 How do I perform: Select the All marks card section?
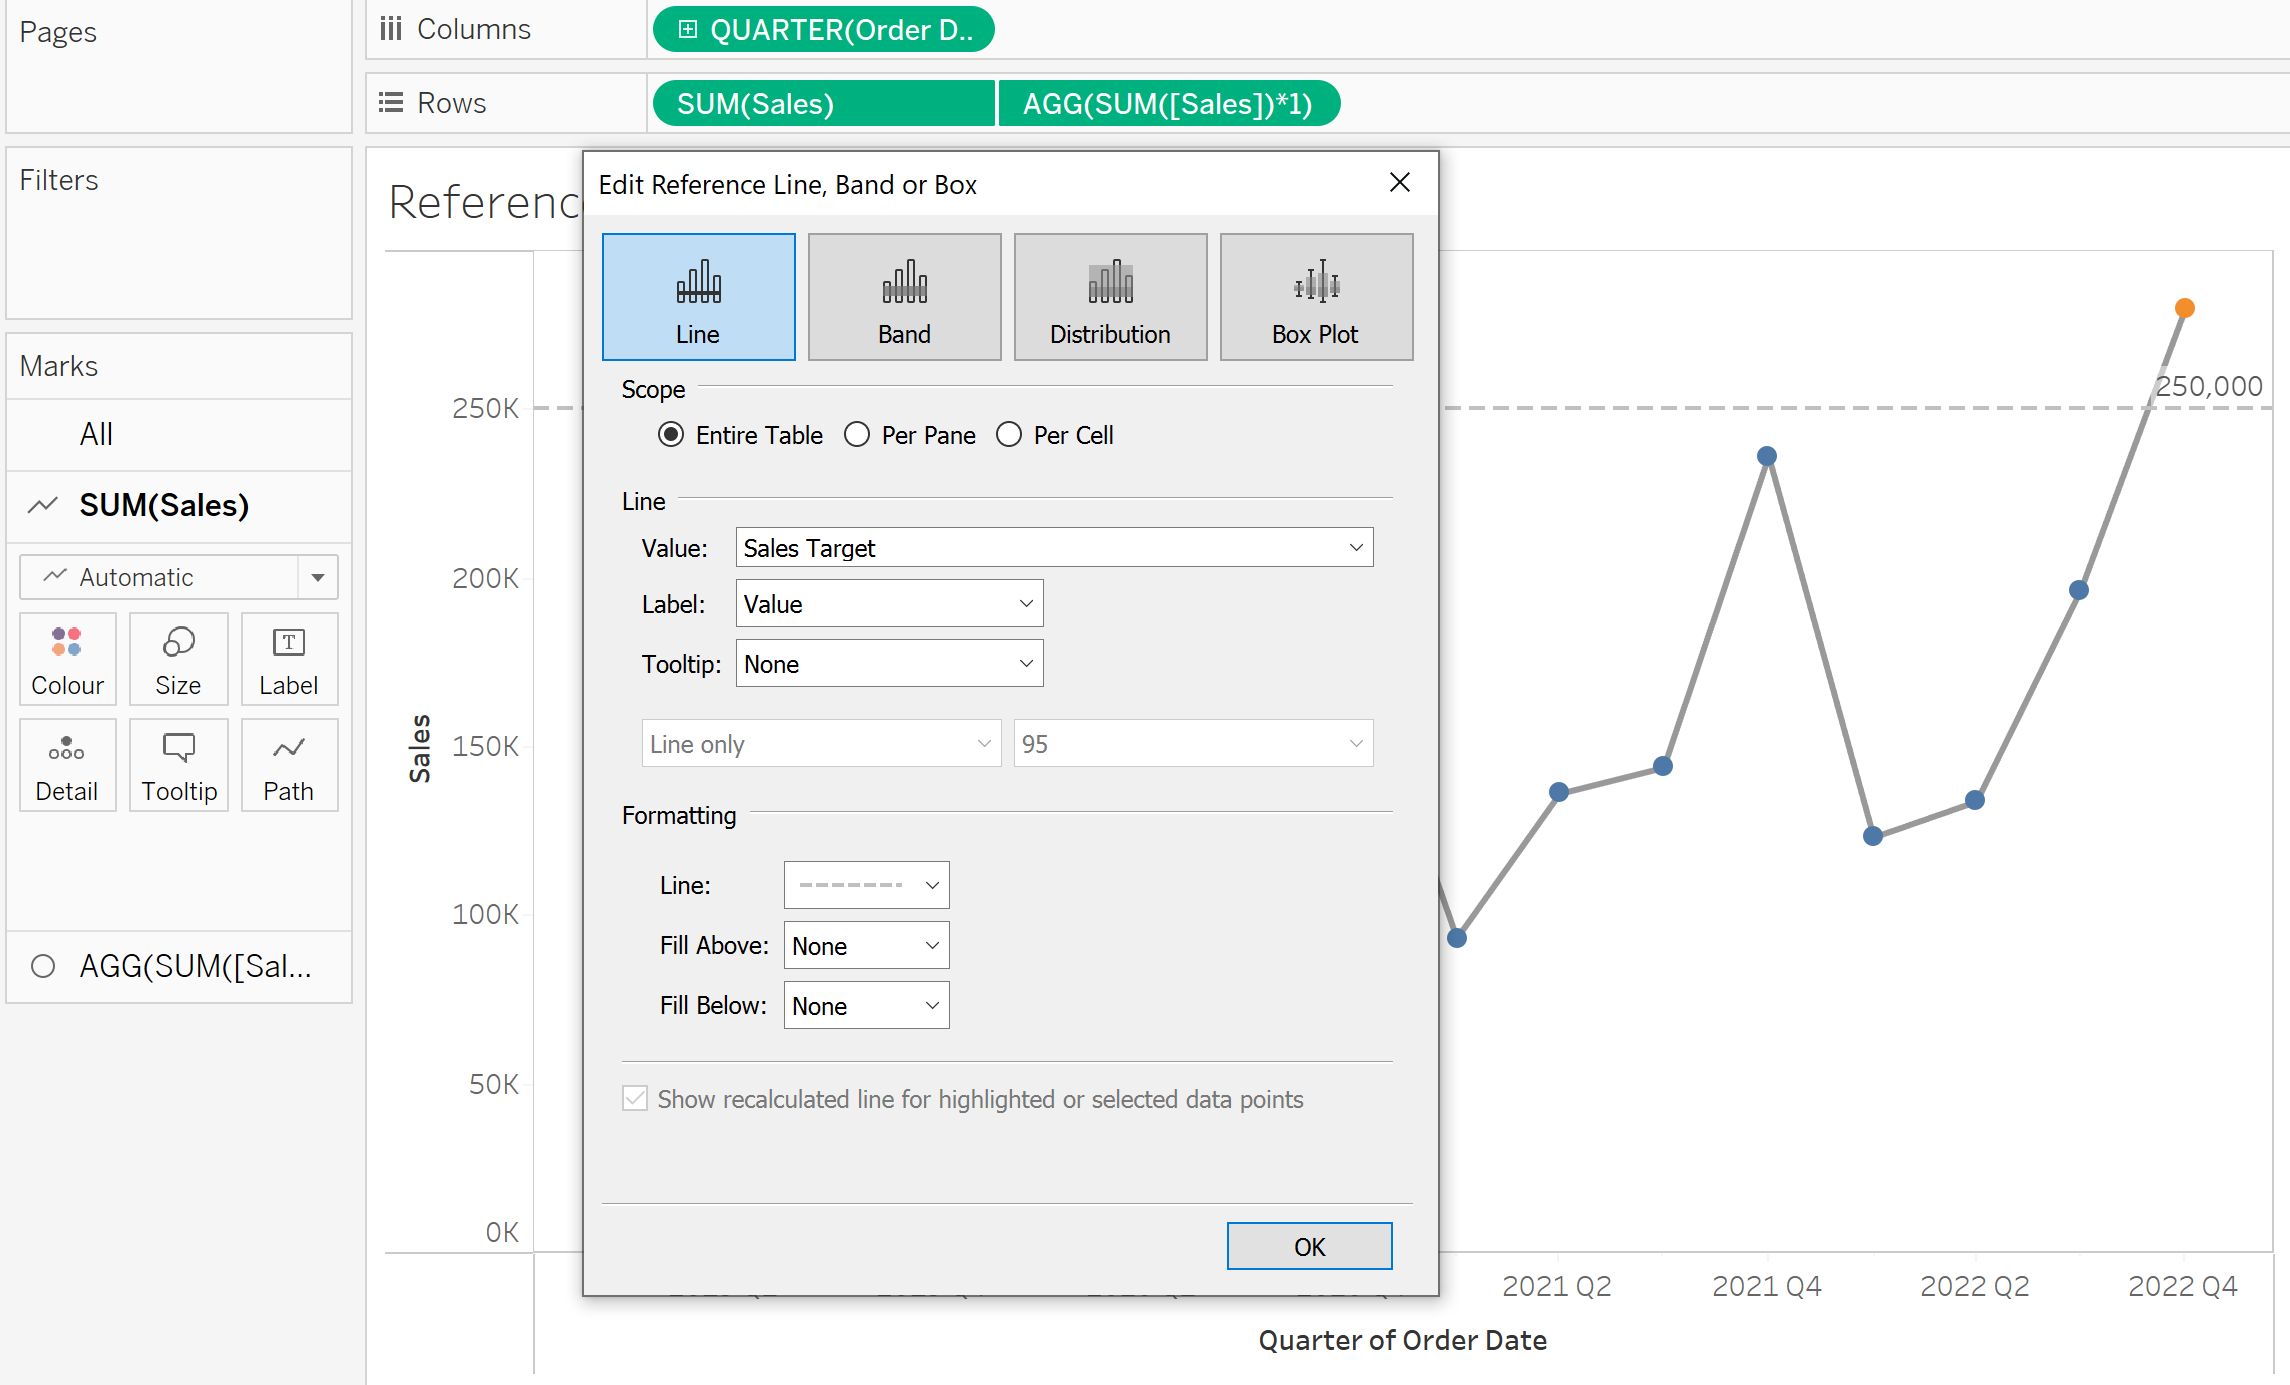[x=96, y=434]
